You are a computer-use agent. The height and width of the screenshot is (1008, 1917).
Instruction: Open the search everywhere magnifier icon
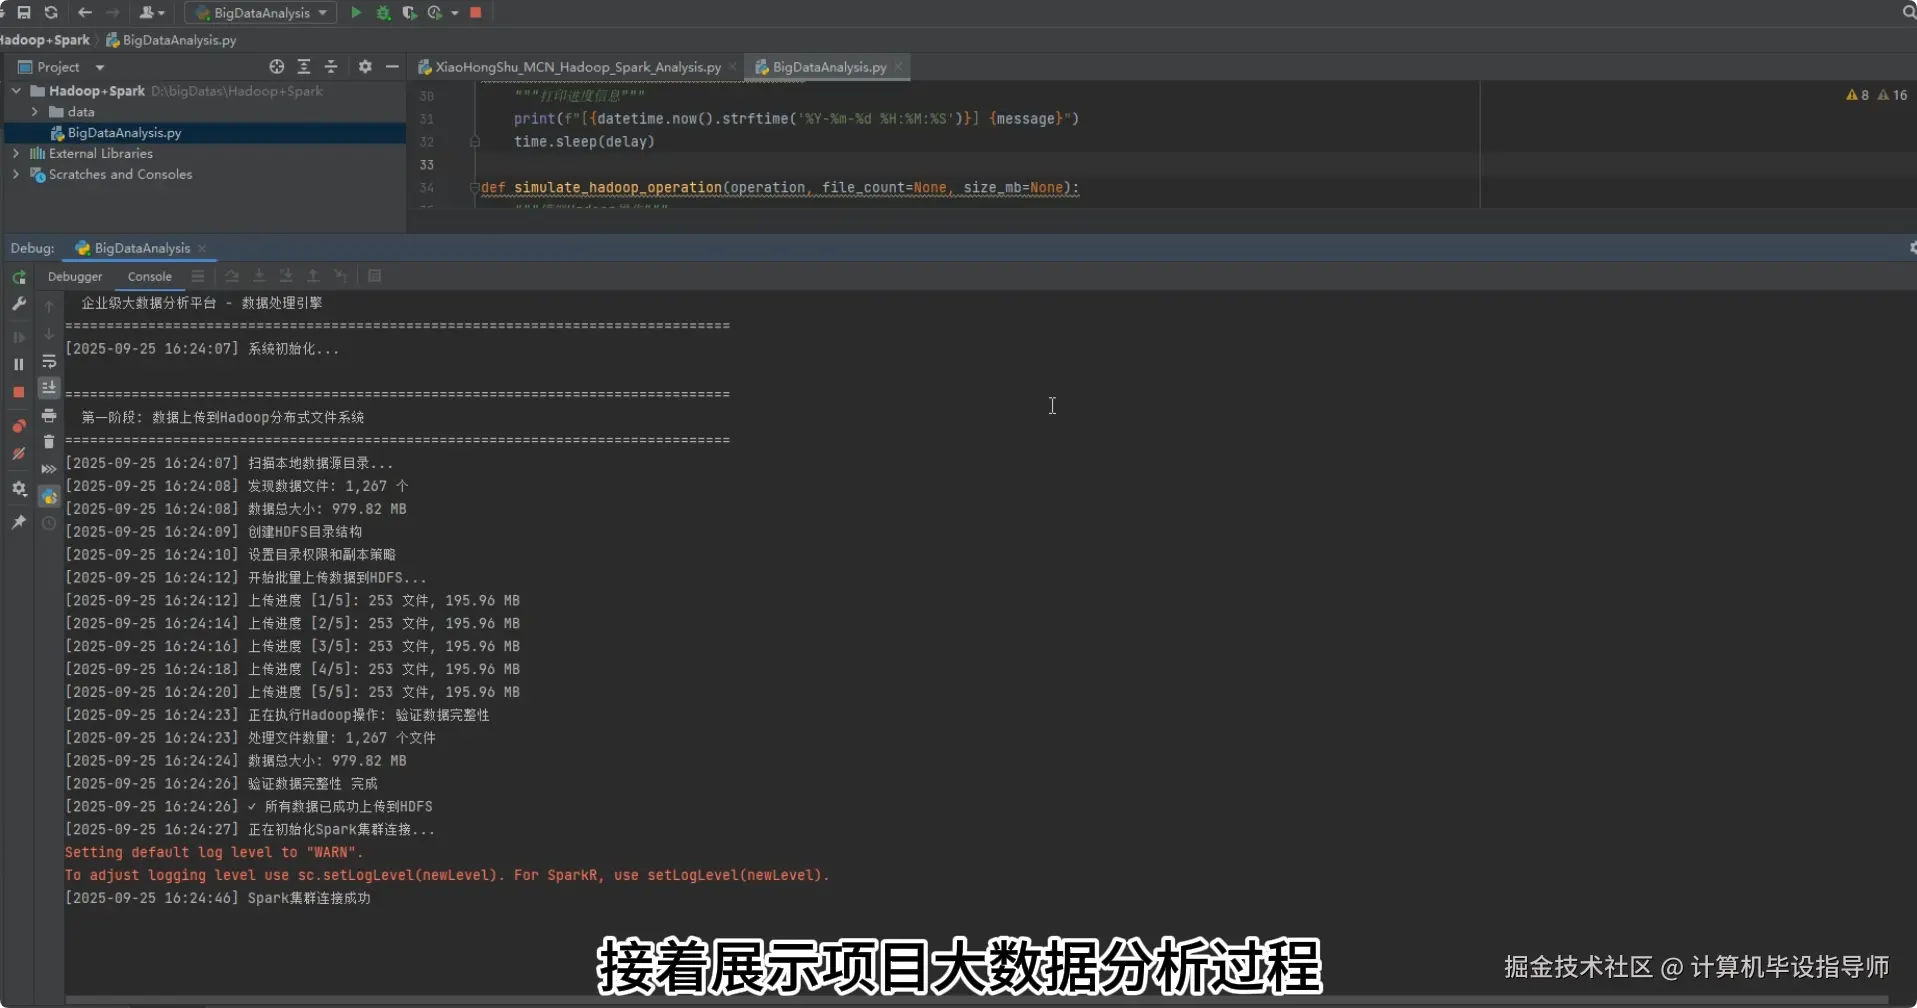(x=1908, y=13)
